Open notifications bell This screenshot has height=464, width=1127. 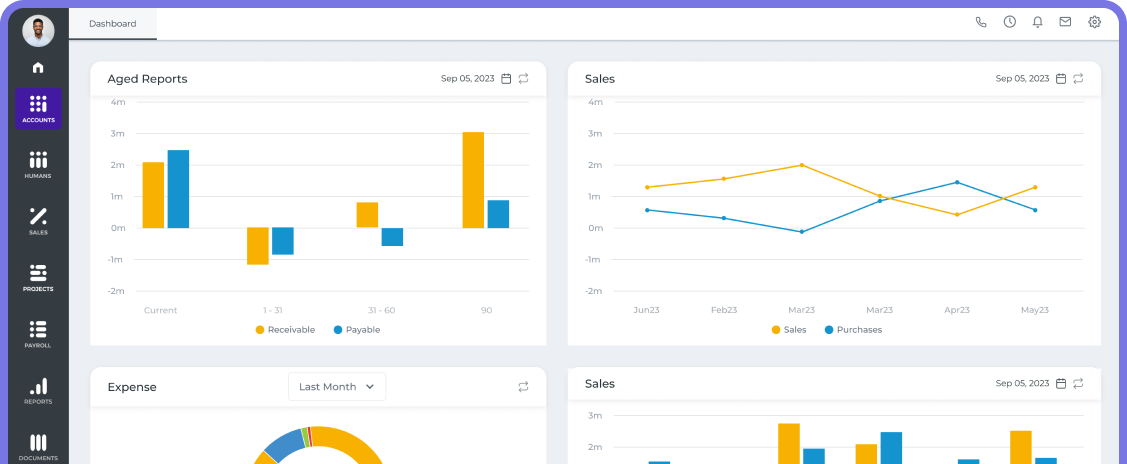pyautogui.click(x=1037, y=22)
